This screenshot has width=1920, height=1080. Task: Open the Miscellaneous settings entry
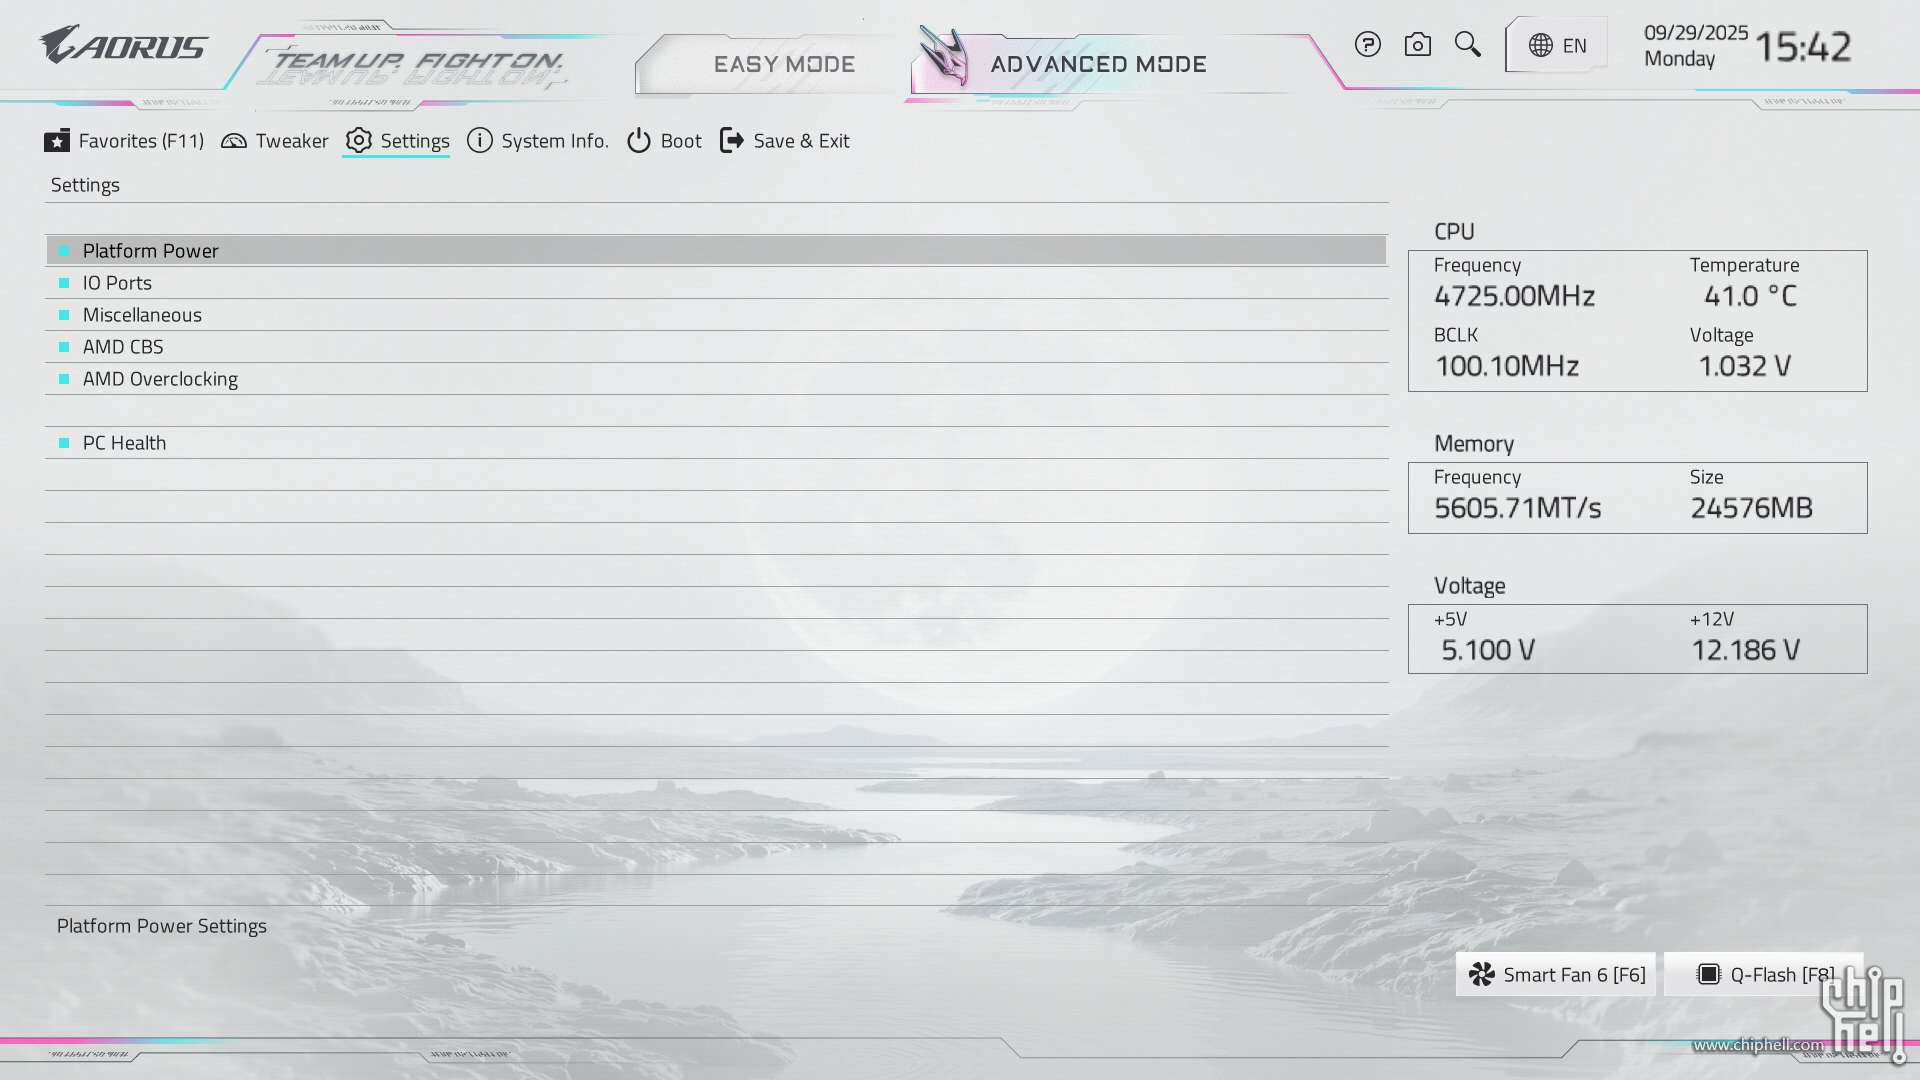click(142, 315)
